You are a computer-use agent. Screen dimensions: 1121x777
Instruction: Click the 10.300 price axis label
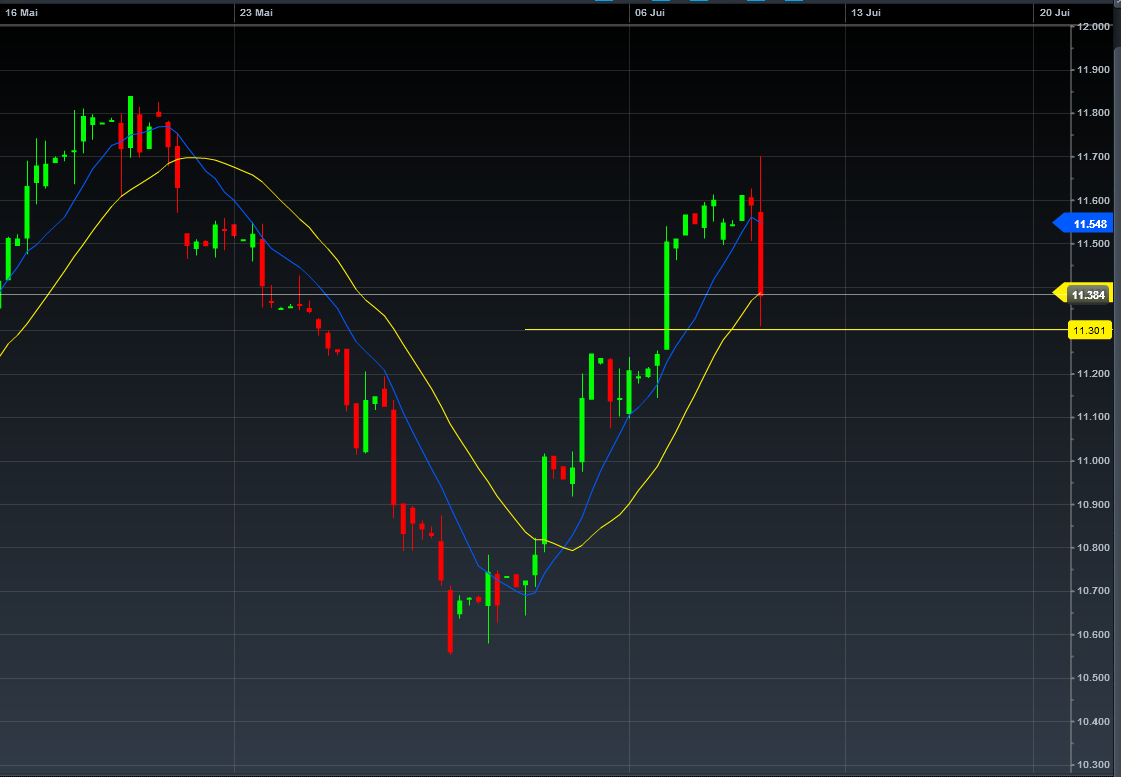click(1094, 765)
